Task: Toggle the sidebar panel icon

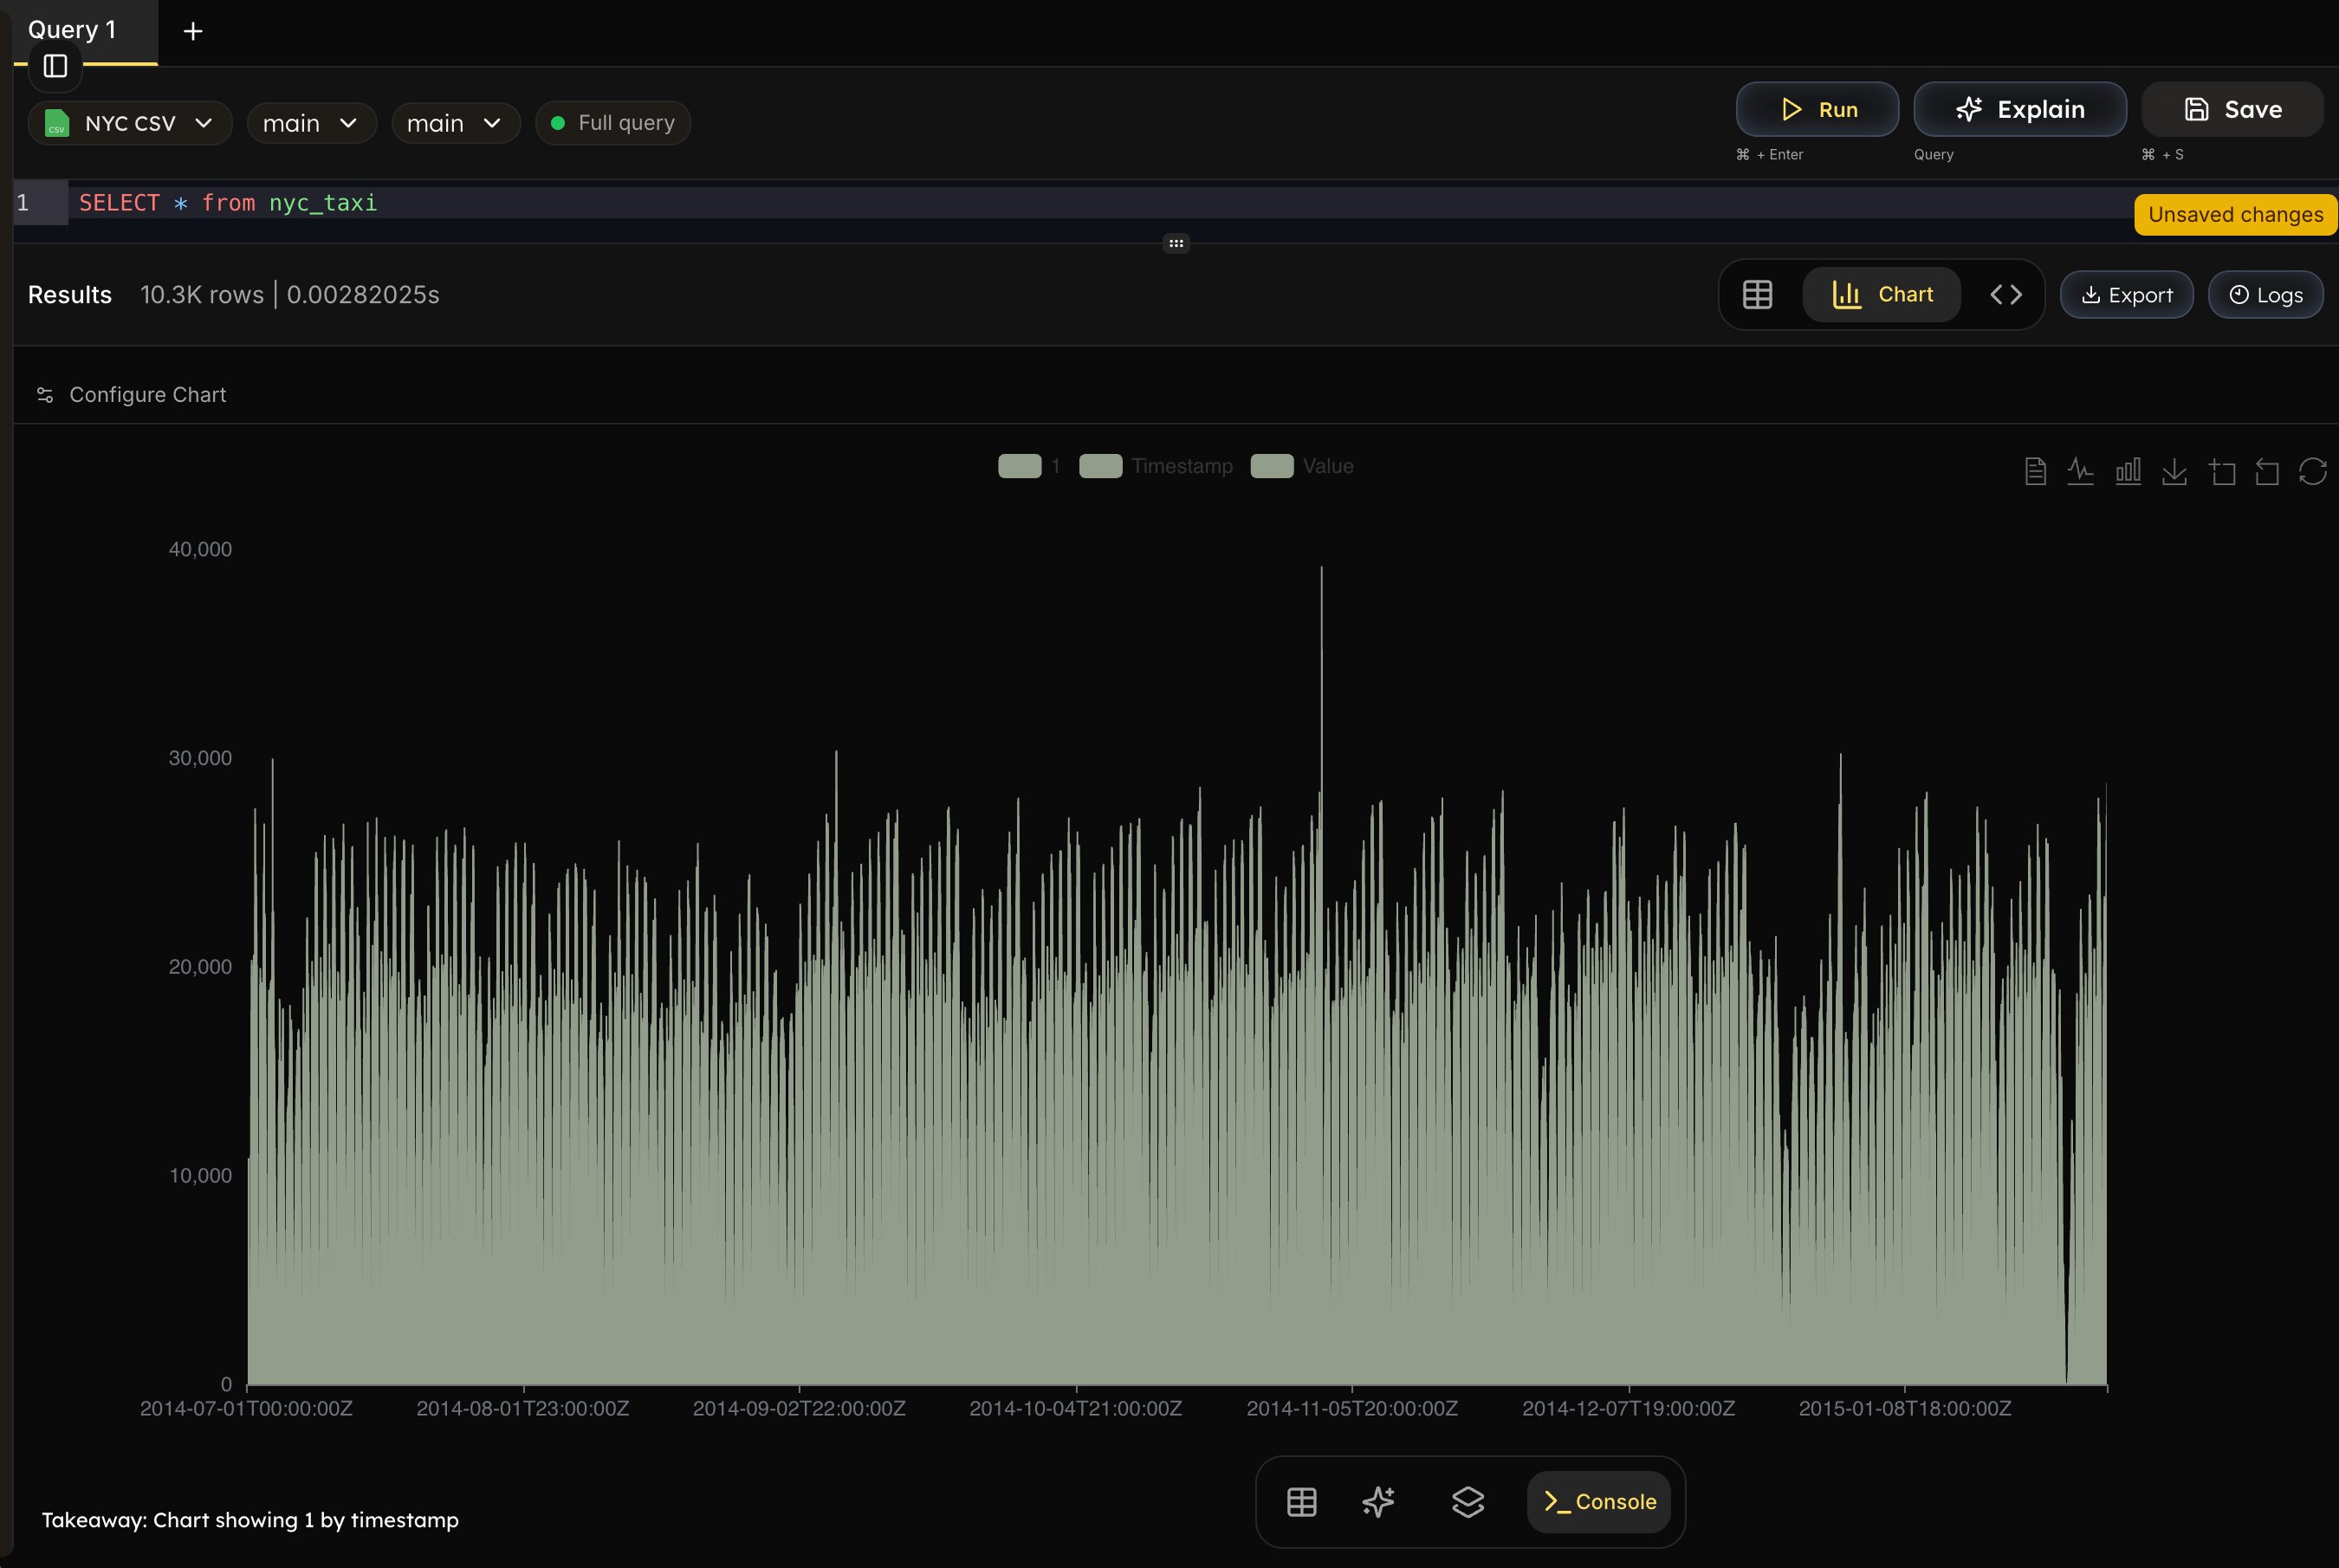Action: [55, 66]
